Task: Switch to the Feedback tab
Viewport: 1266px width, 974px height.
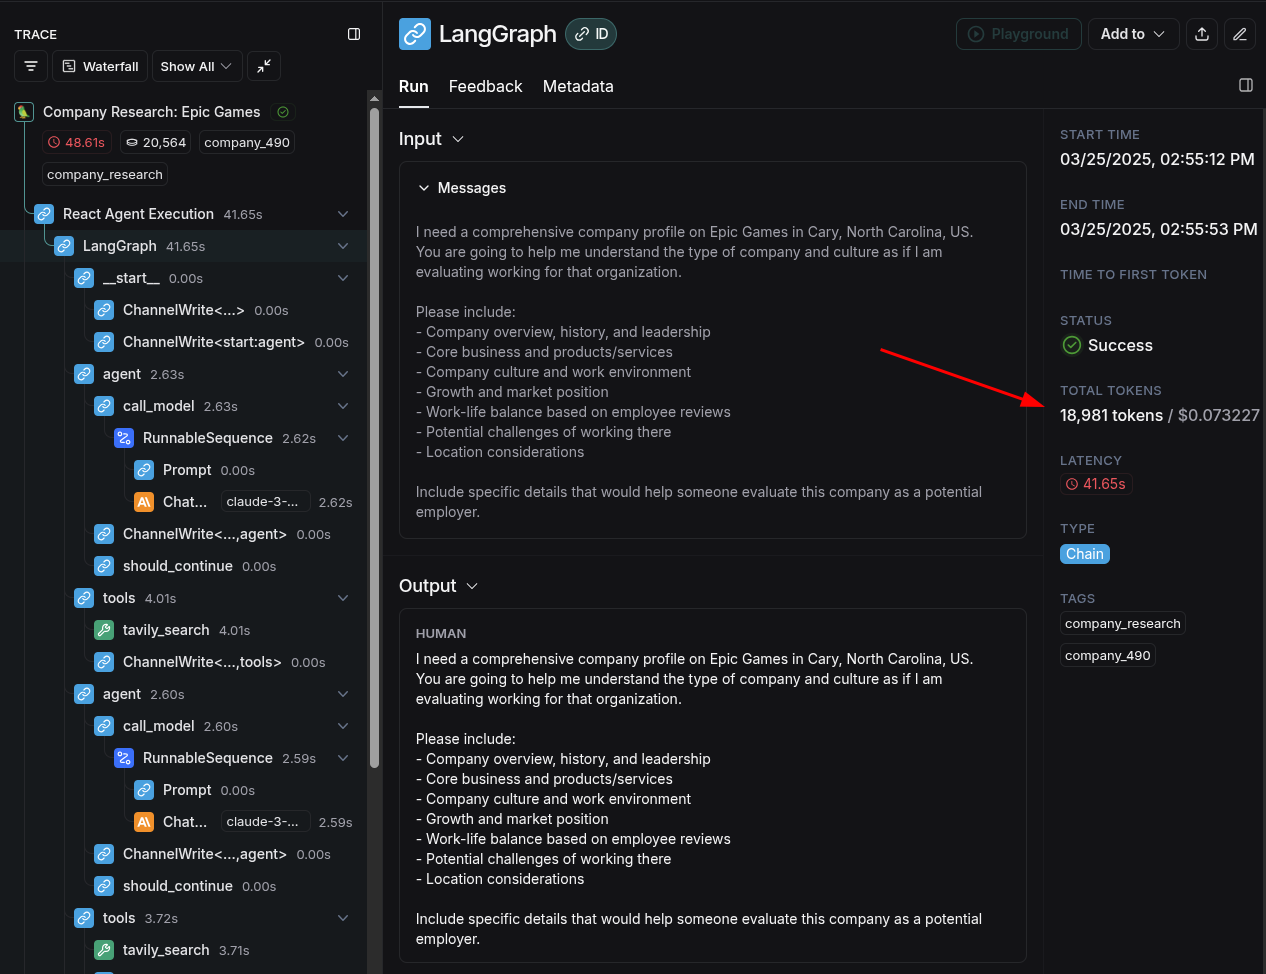Action: (486, 87)
